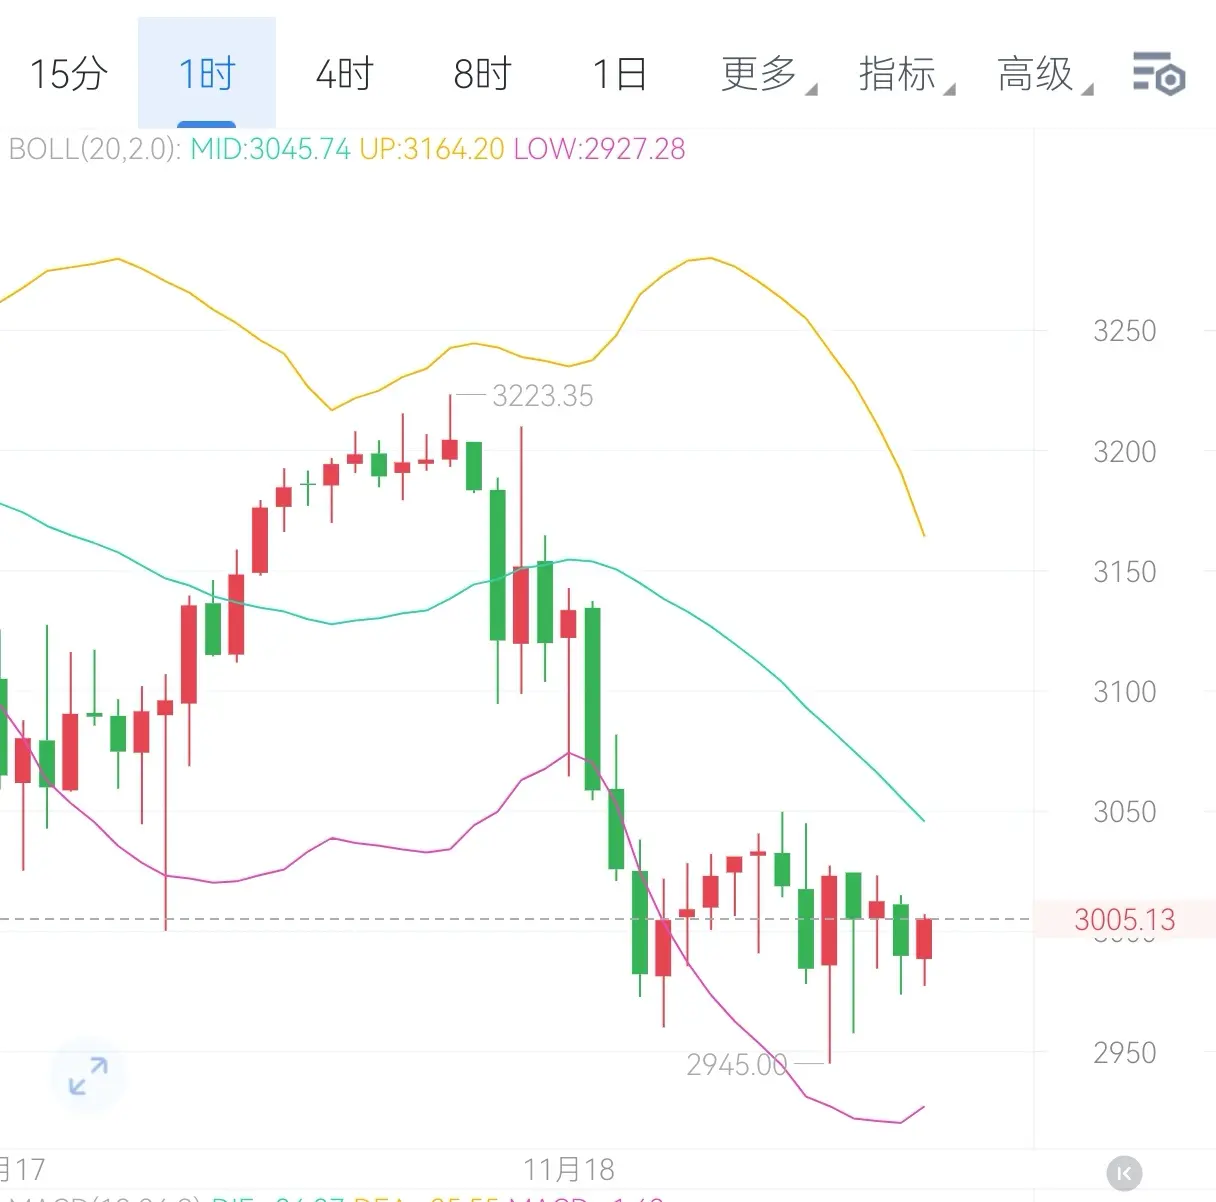Switch chart to 4时 interval
Screen dimensions: 1216x1202
344,74
